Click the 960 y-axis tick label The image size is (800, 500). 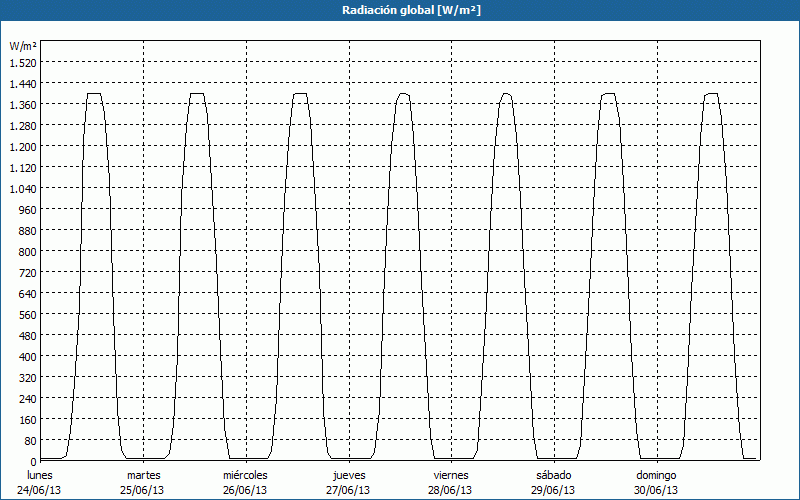pyautogui.click(x=27, y=210)
